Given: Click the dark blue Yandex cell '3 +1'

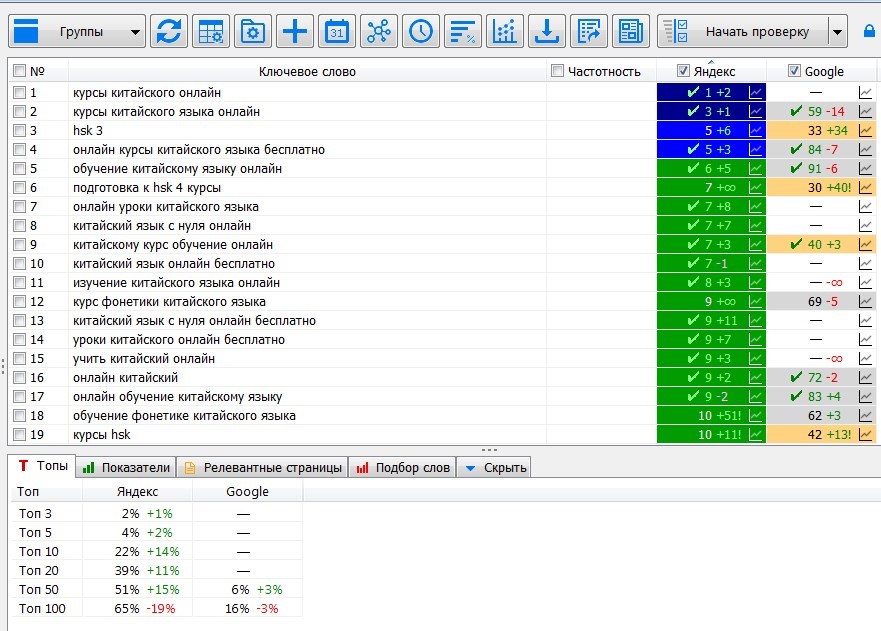Looking at the screenshot, I should tap(711, 111).
